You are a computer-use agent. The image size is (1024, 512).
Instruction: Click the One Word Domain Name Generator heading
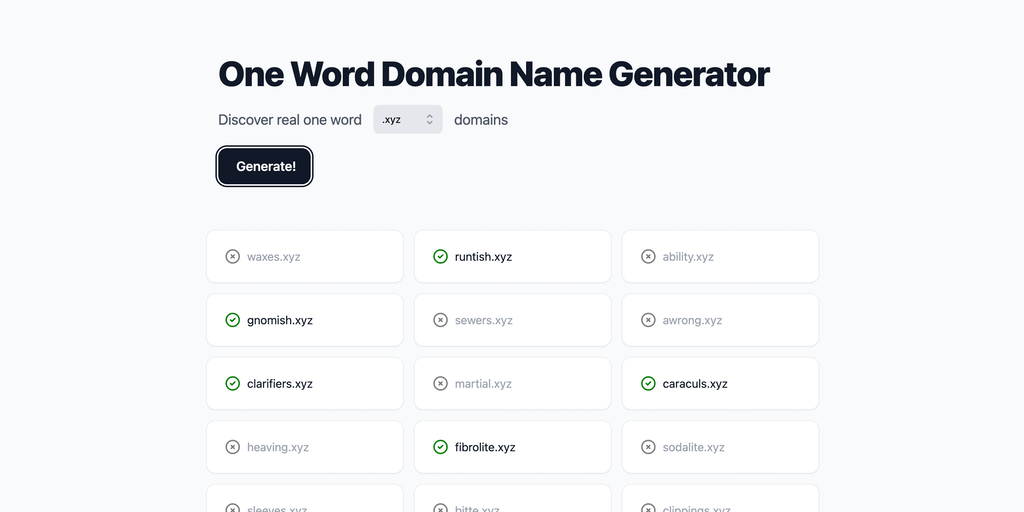[x=494, y=74]
